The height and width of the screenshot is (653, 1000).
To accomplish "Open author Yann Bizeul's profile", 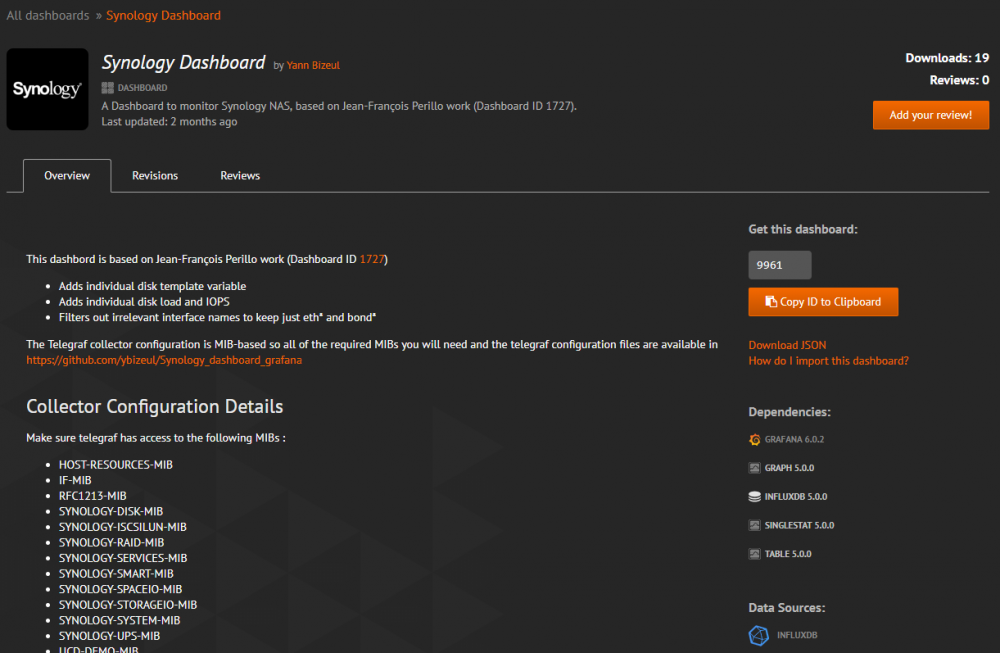I will (313, 65).
